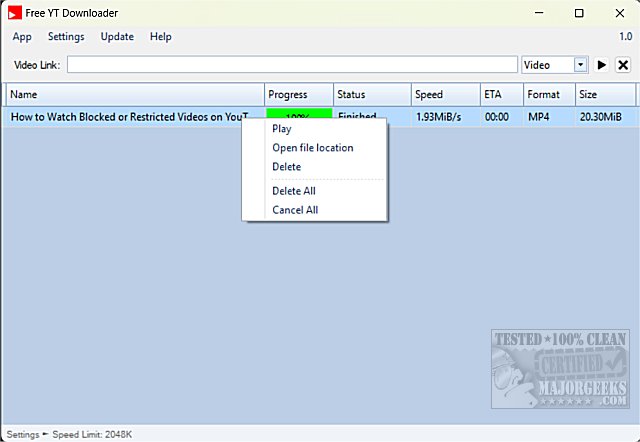Click the Free YT Downloader app icon
Image resolution: width=640 pixels, height=442 pixels.
click(15, 13)
